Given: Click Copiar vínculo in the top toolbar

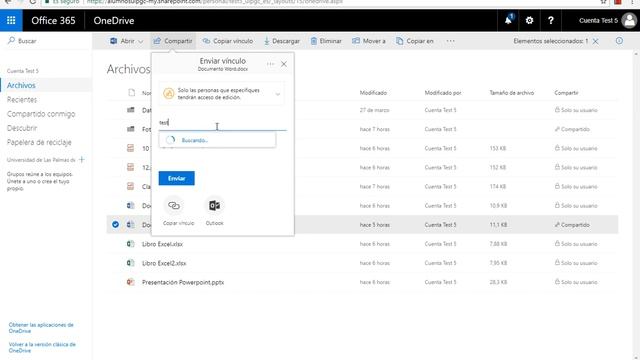Looking at the screenshot, I should pos(228,41).
